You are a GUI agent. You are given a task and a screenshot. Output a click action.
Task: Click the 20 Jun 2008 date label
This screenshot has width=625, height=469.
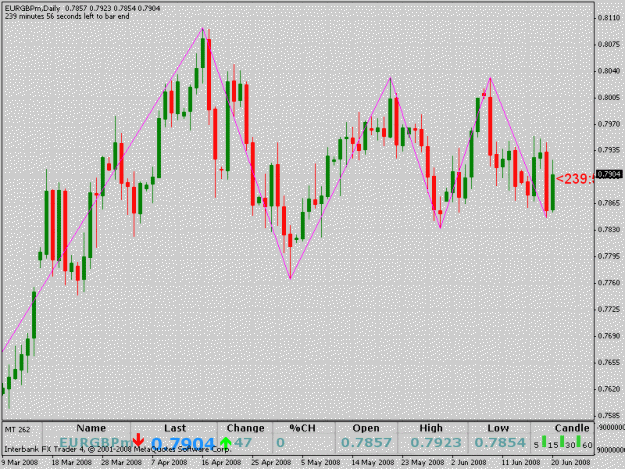point(570,462)
